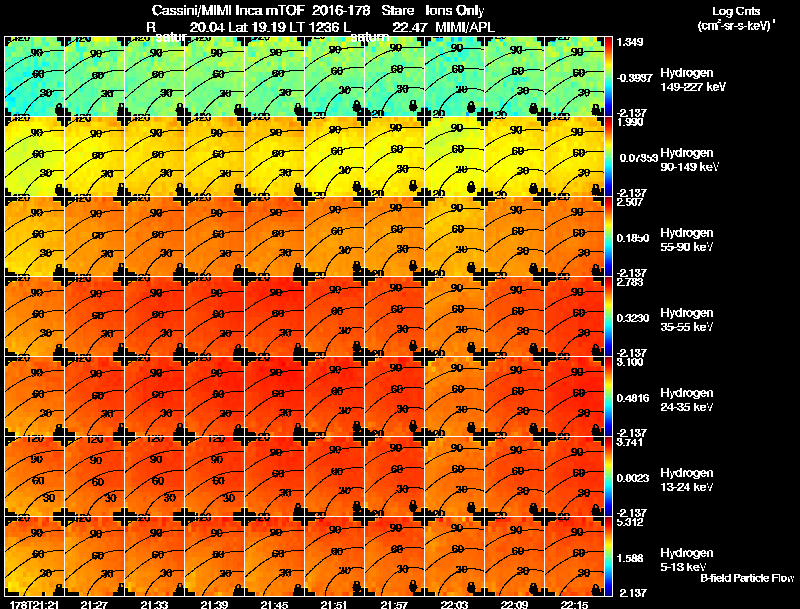800x609 pixels.
Task: Click the 22:03 time axis label
Action: click(x=455, y=604)
